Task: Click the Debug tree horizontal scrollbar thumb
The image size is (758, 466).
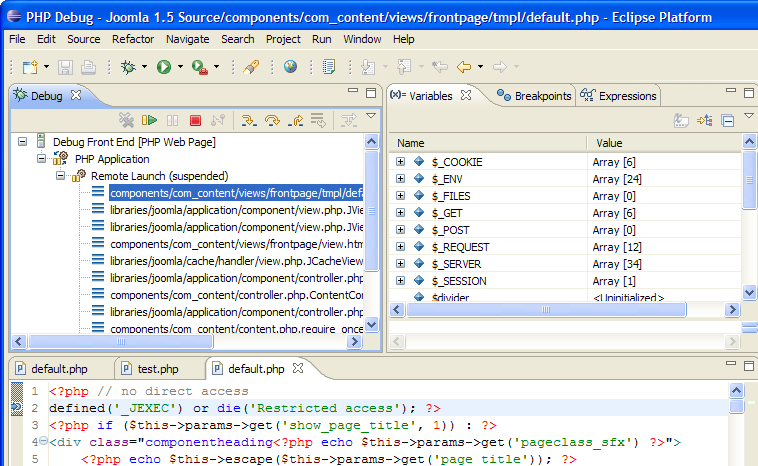Action: click(120, 341)
